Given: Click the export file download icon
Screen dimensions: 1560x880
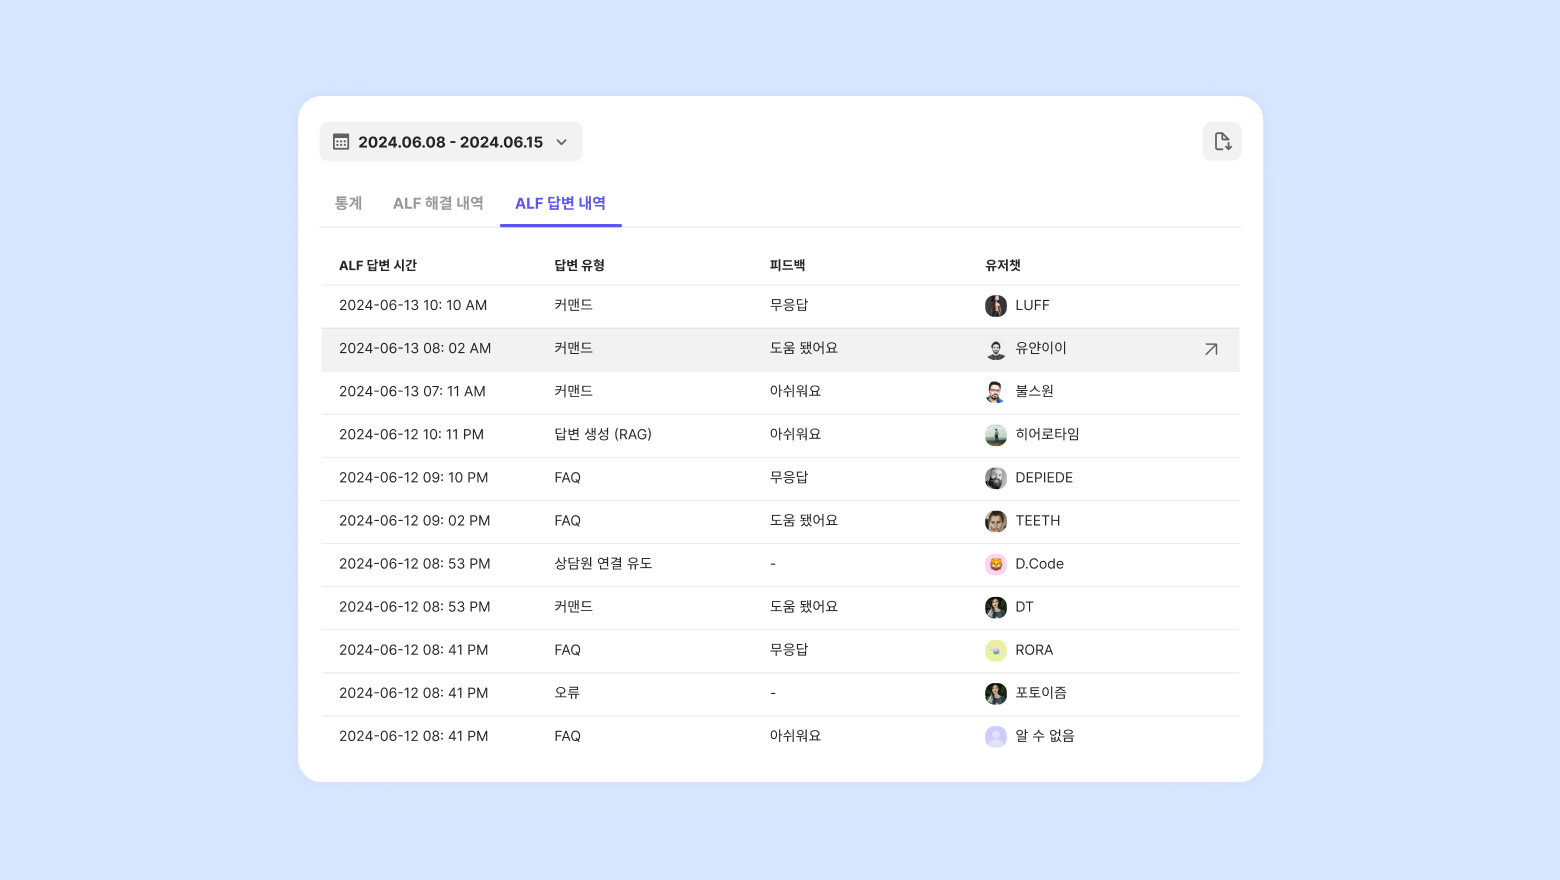Looking at the screenshot, I should click(1222, 142).
